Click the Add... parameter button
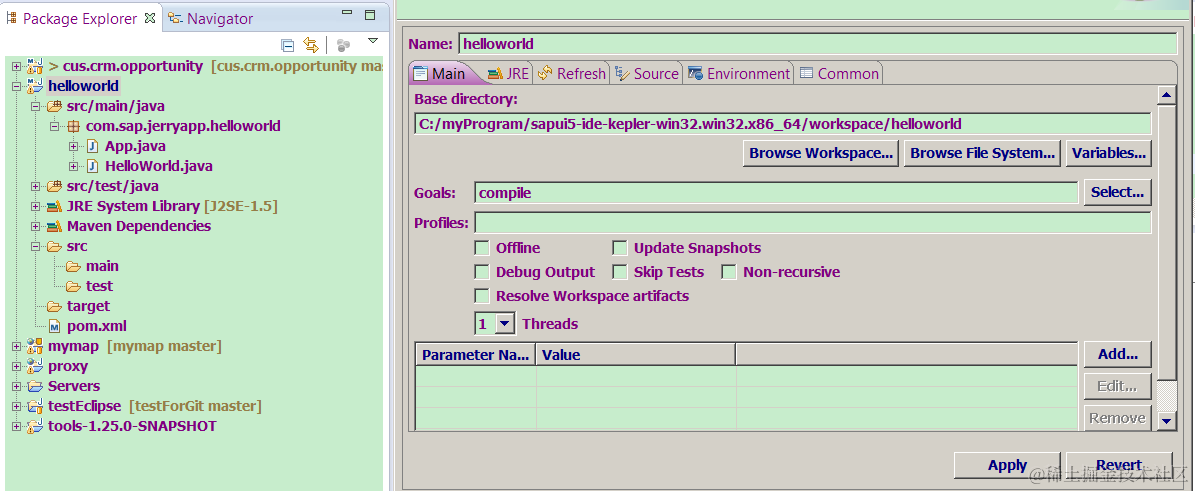 tap(1117, 355)
